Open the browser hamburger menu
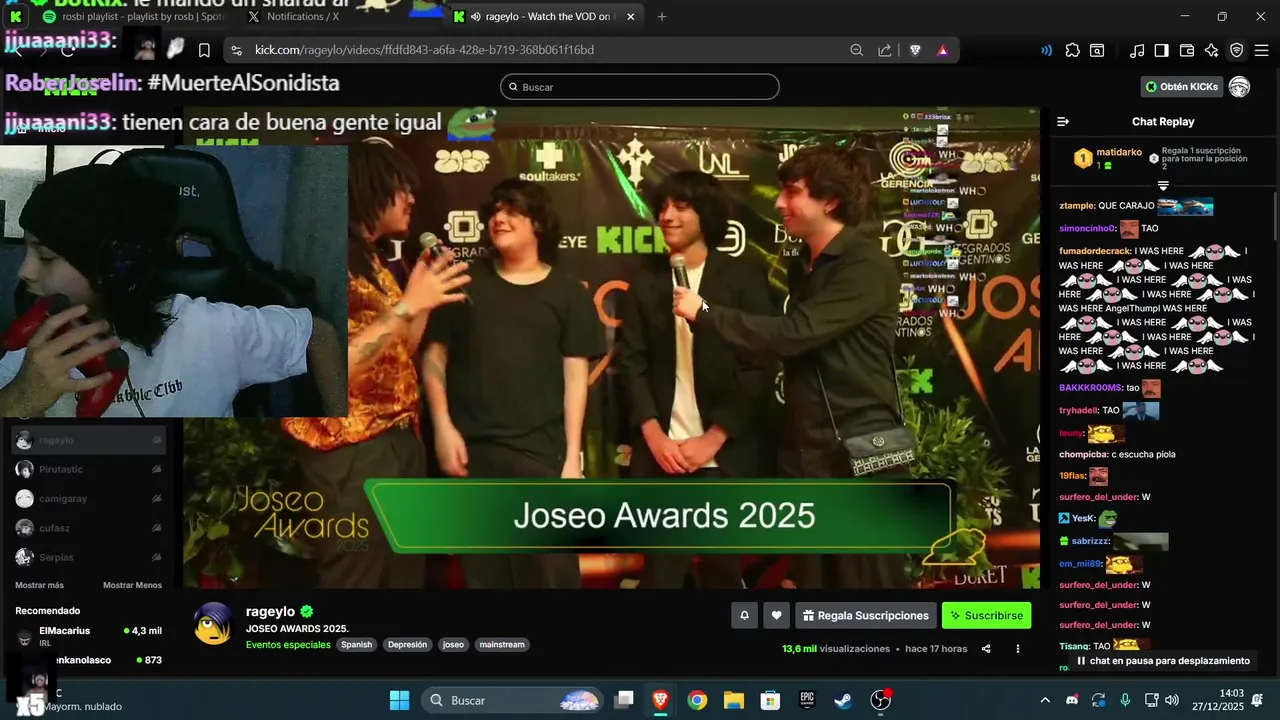Image resolution: width=1280 pixels, height=720 pixels. click(1262, 50)
